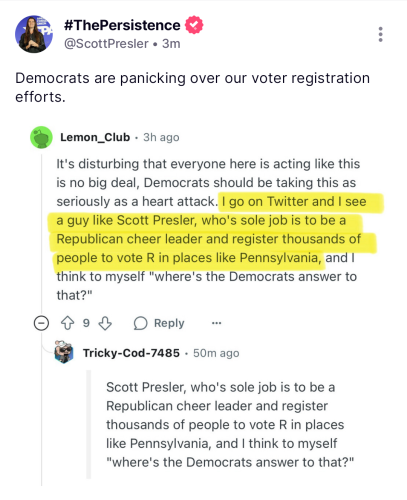407x500 pixels.
Task: Open the three-dot post options menu
Action: [x=380, y=34]
